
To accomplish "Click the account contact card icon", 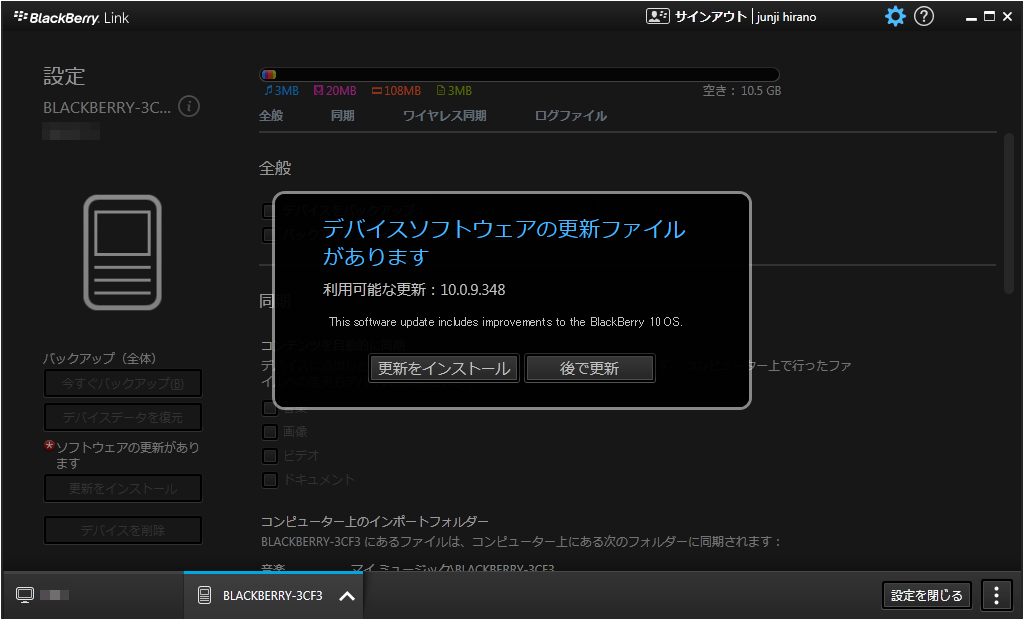I will point(657,17).
